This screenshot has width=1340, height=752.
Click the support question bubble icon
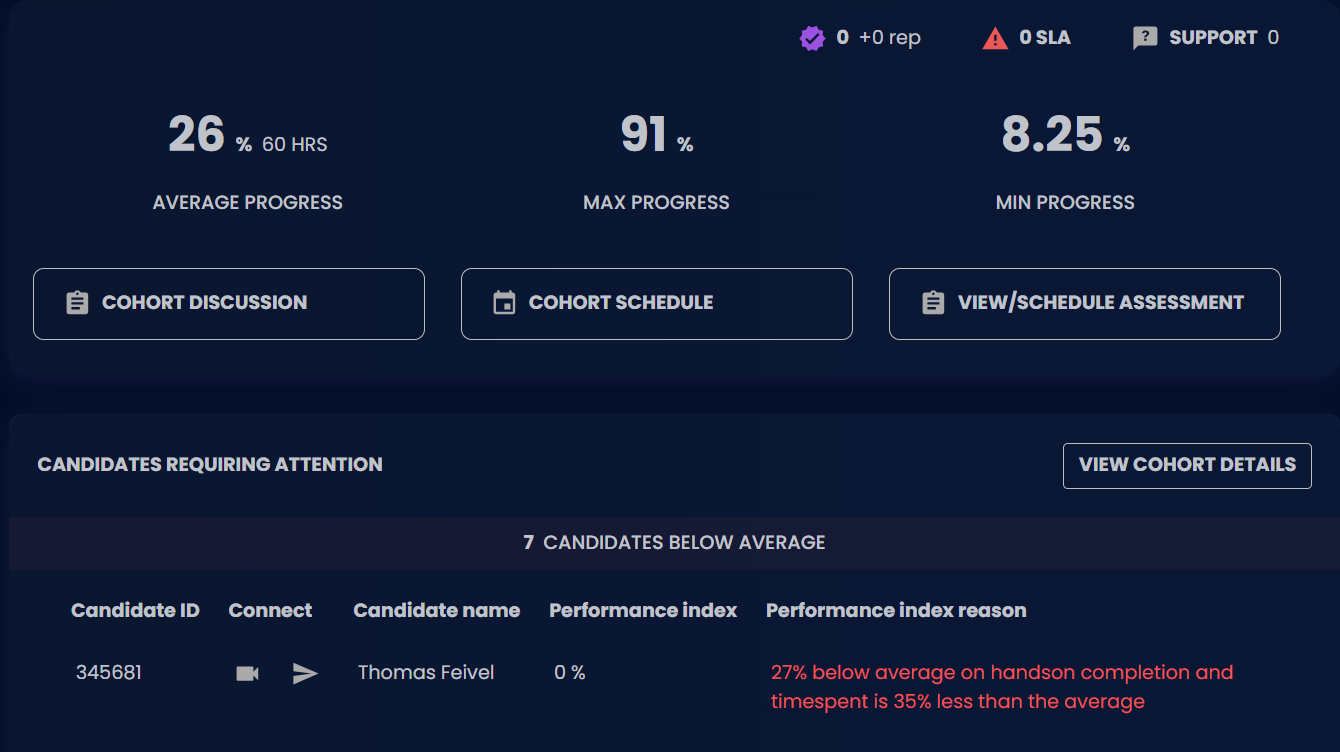tap(1145, 38)
